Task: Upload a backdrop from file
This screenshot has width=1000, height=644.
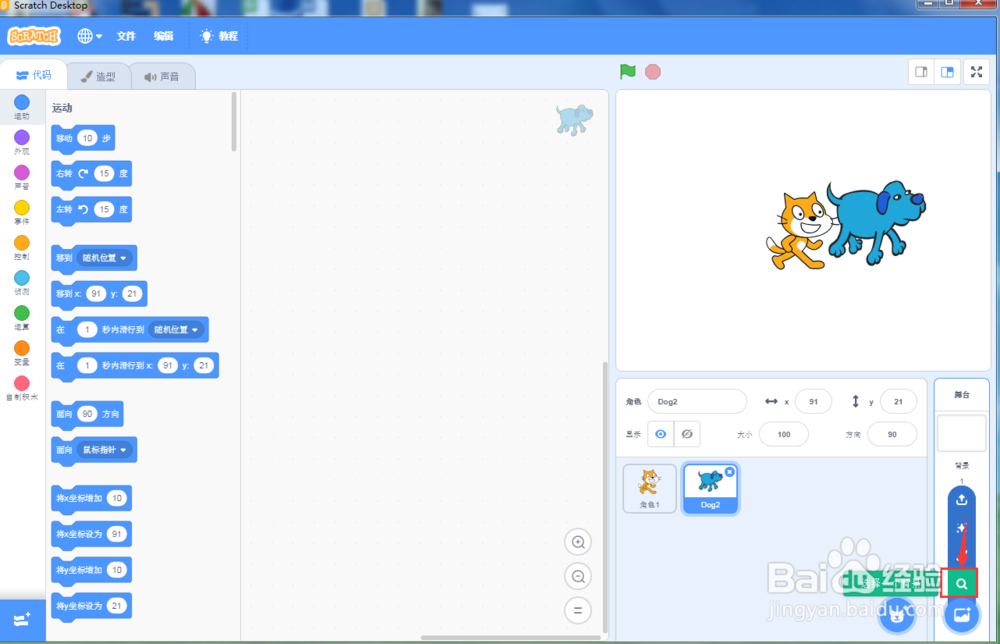Action: click(962, 500)
